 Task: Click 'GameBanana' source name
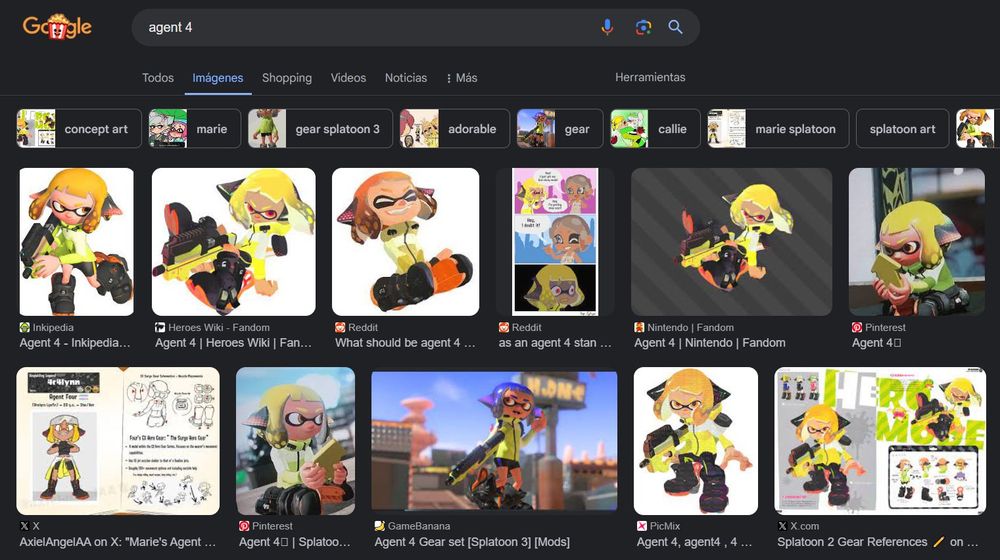[419, 526]
